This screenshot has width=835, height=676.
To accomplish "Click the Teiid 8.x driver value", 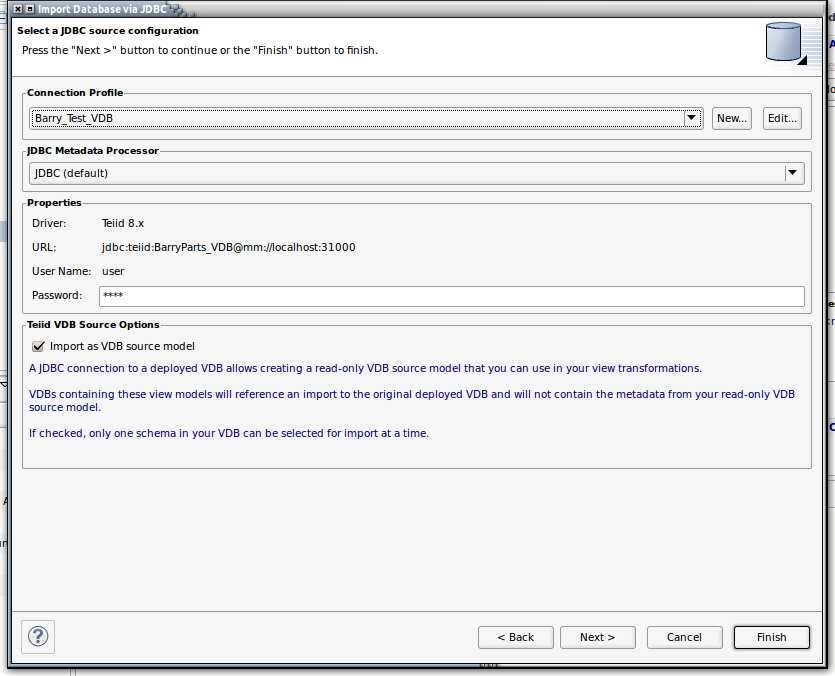I will pos(123,223).
